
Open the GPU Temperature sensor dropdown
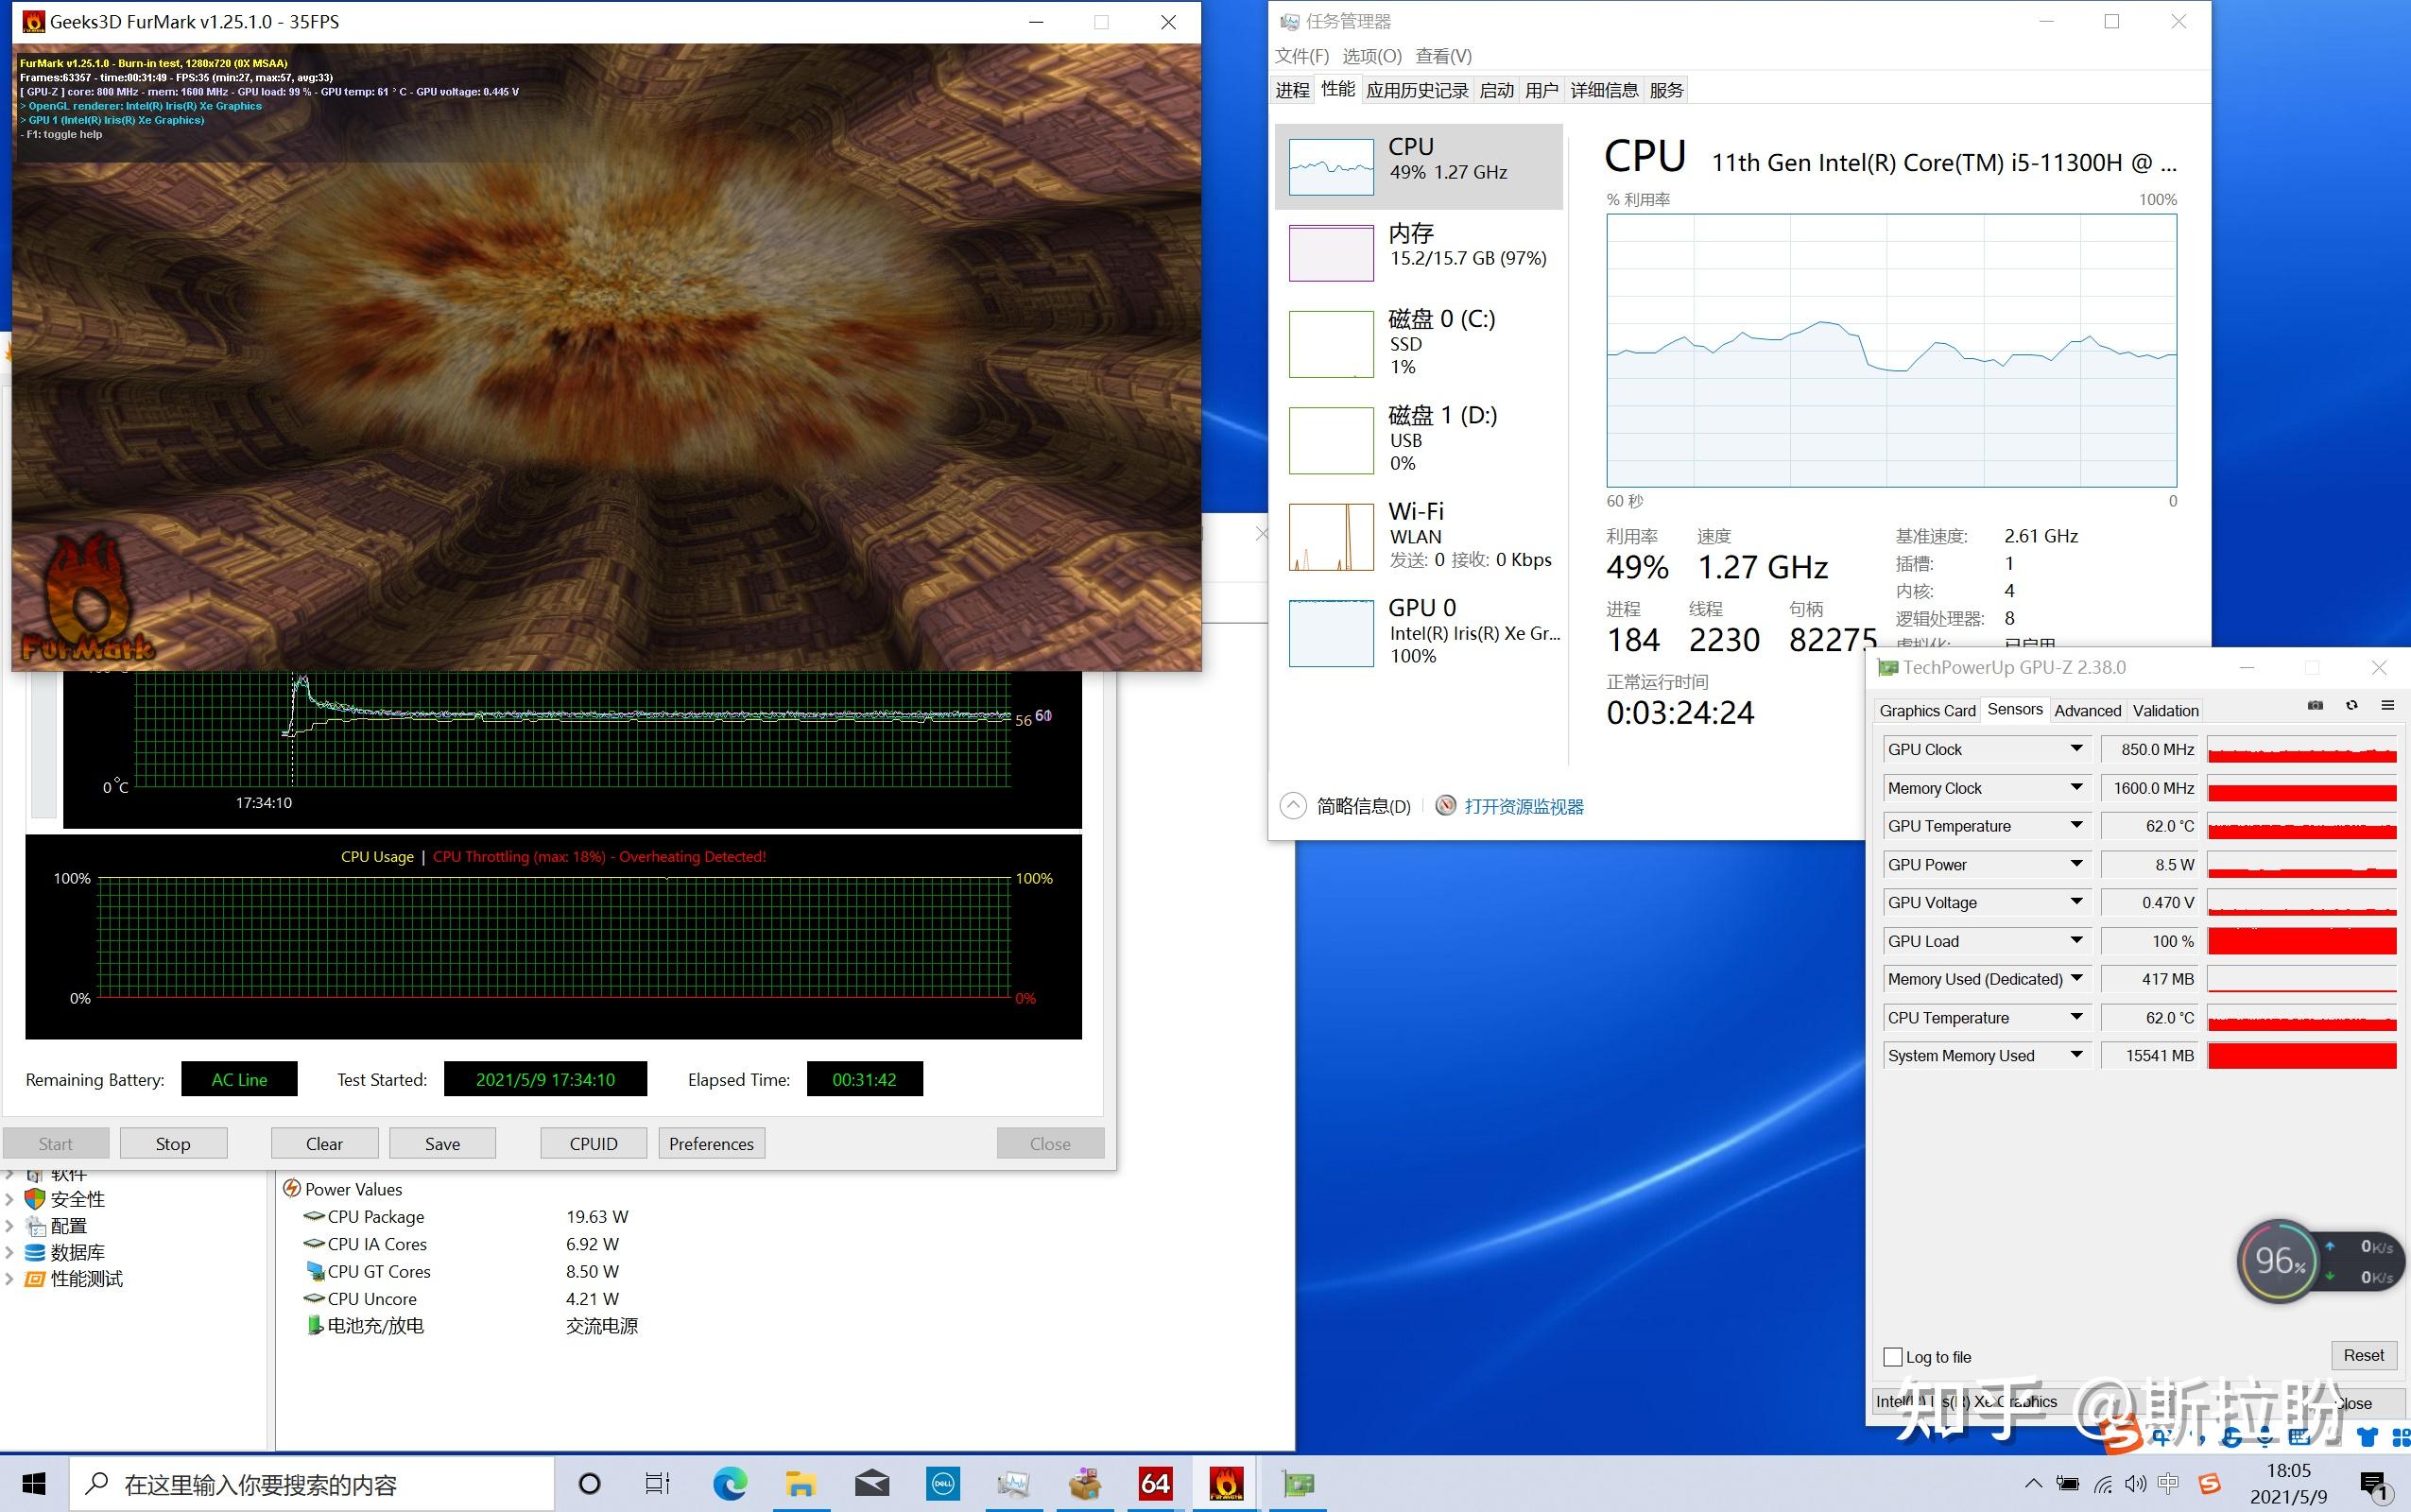click(2076, 826)
